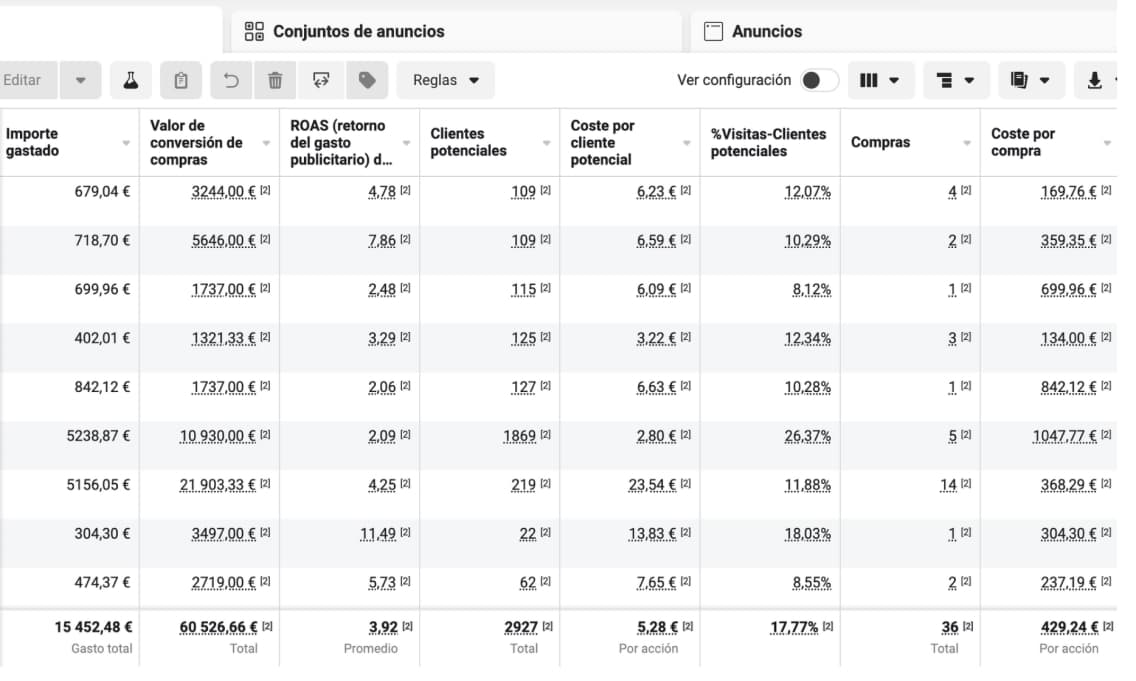The width and height of the screenshot is (1136, 681).
Task: Open the Reglas dropdown
Action: [x=446, y=80]
